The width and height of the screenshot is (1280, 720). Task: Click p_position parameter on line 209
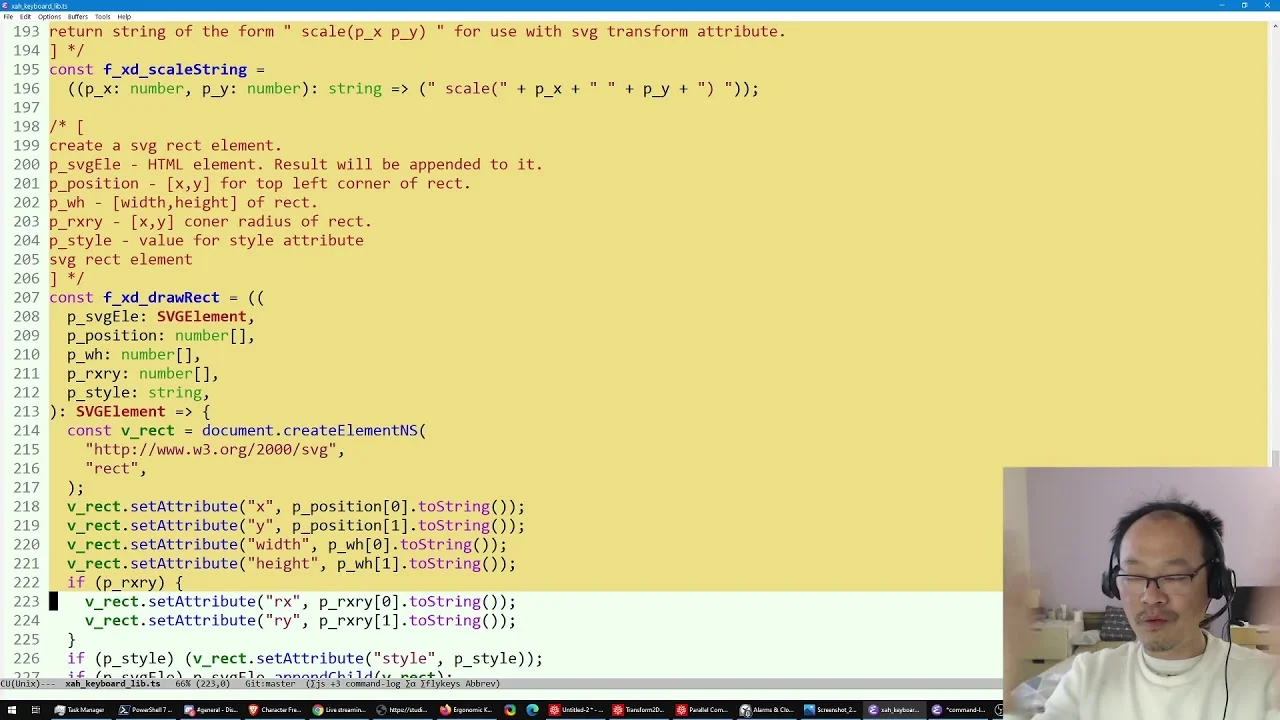(111, 335)
